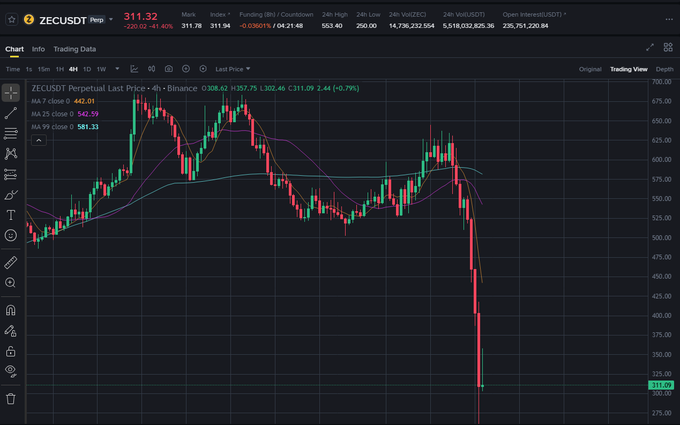Click the 311.32 last price value
This screenshot has height=425, width=680.
[x=141, y=16]
